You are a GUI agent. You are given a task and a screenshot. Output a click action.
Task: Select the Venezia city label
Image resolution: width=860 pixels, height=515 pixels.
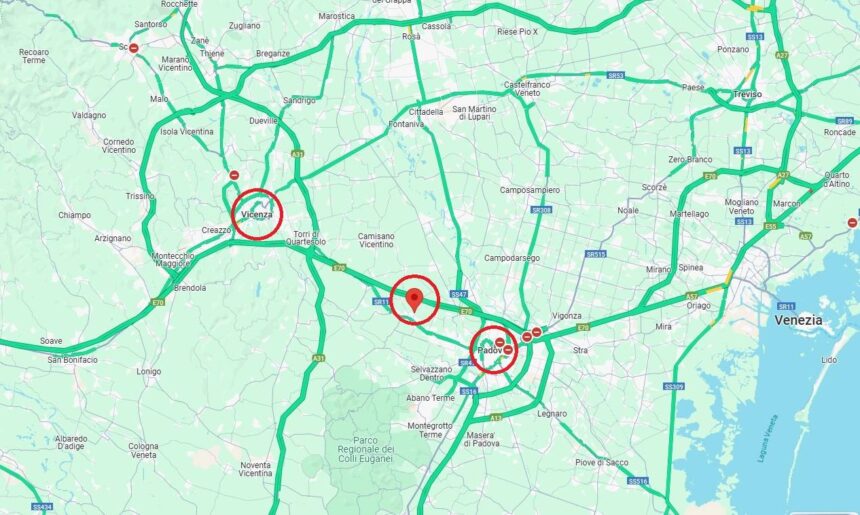click(799, 320)
